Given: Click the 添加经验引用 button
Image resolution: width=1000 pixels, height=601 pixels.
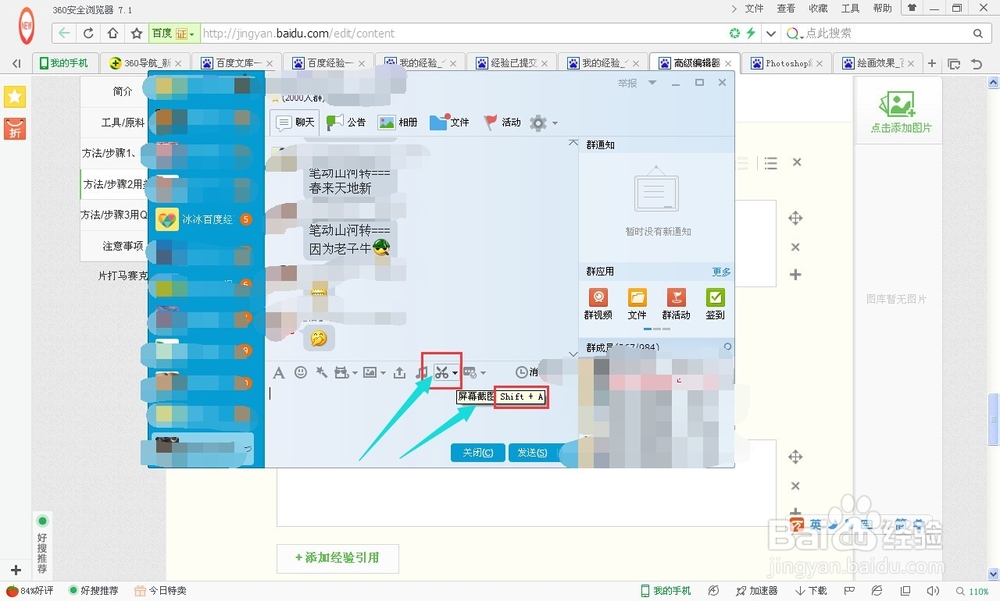Looking at the screenshot, I should click(x=339, y=559).
